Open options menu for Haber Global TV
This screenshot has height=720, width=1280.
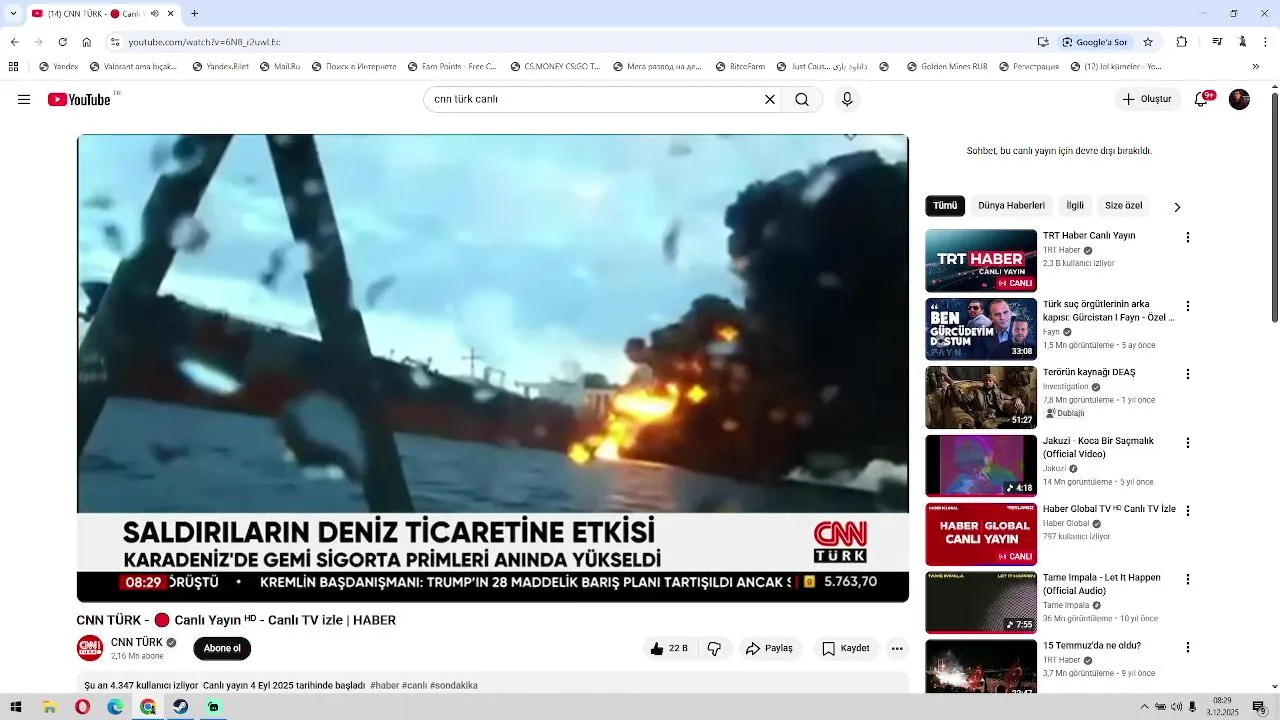[1188, 511]
